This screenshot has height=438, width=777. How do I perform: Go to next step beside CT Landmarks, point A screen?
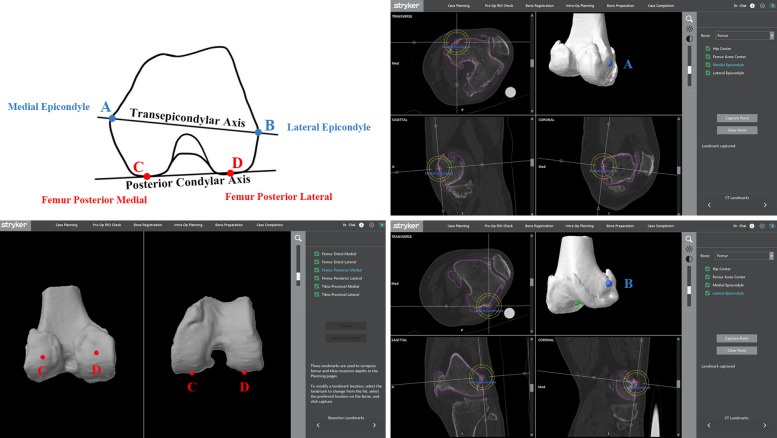click(x=765, y=205)
